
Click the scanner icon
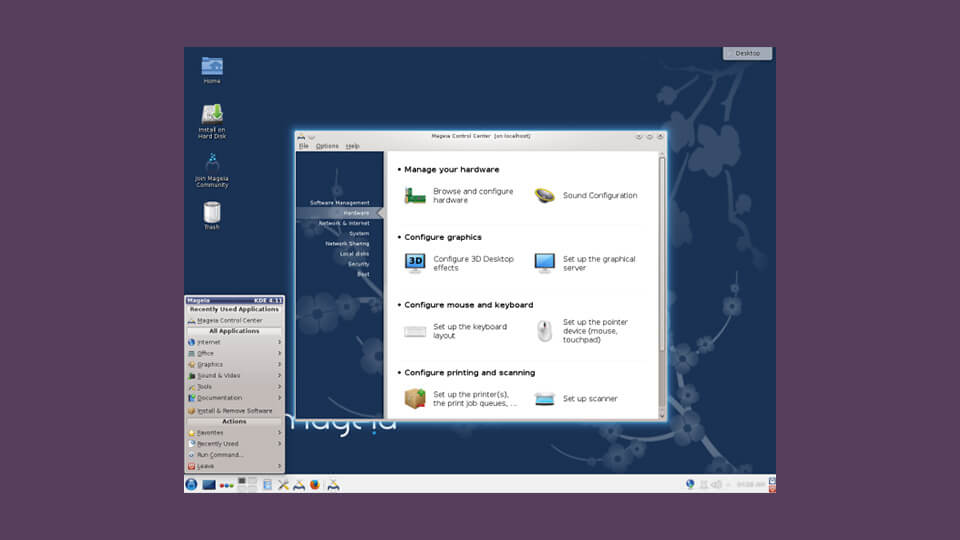point(544,399)
